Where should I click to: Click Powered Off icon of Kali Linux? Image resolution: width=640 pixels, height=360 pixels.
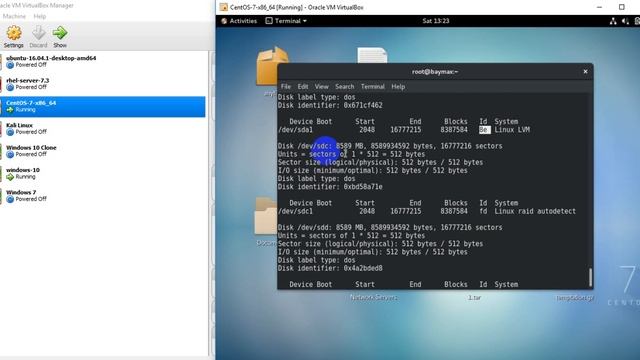[x=10, y=132]
